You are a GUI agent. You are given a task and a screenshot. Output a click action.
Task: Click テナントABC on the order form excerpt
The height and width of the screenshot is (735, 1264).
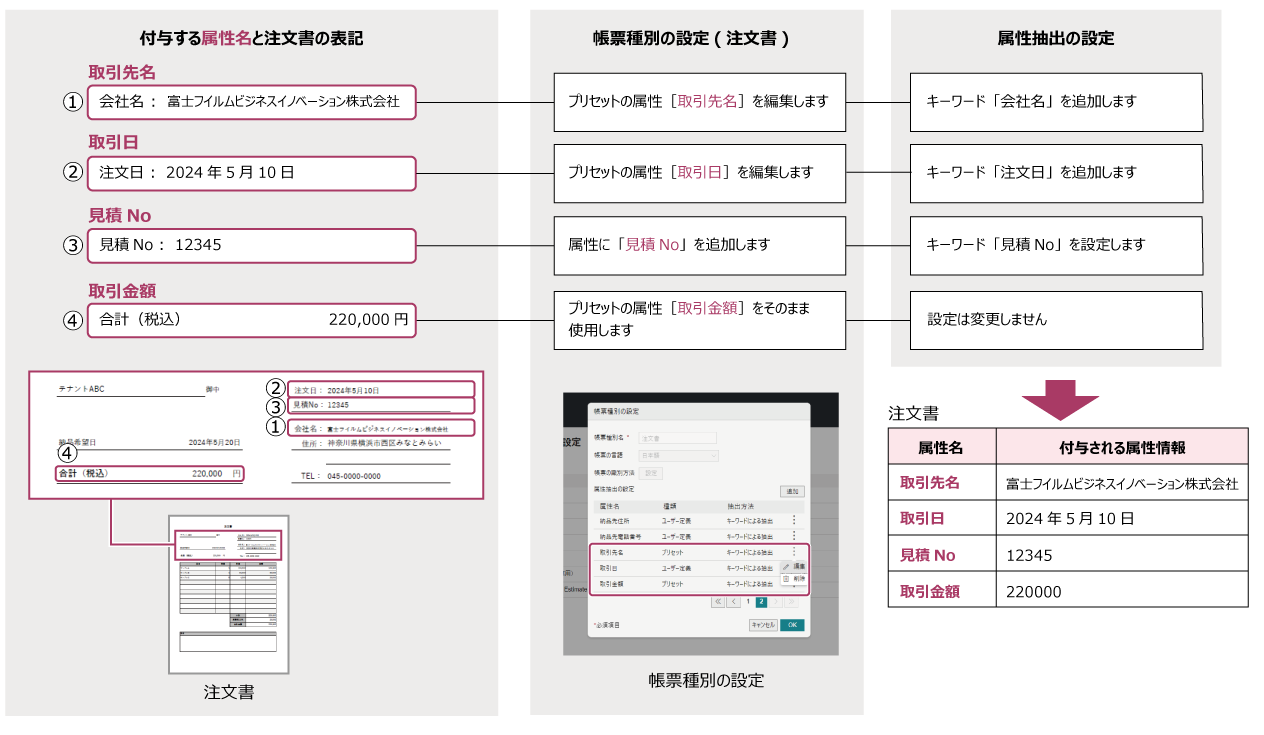[x=81, y=389]
